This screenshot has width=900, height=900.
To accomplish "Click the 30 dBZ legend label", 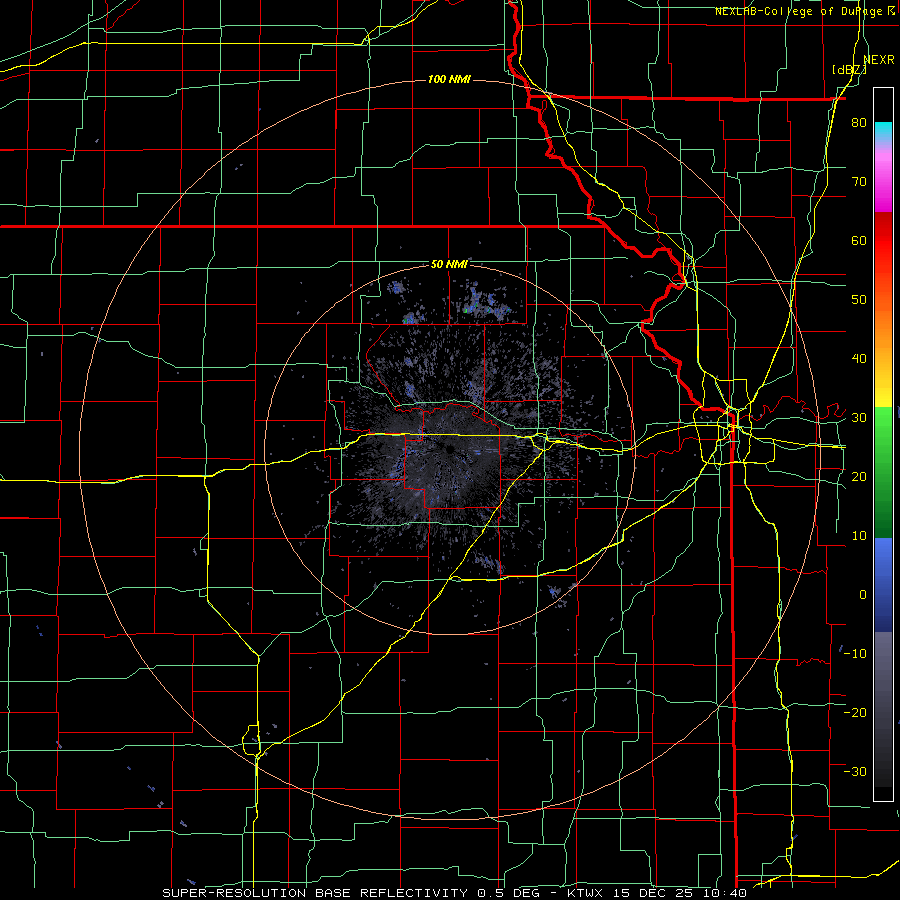I will click(859, 418).
